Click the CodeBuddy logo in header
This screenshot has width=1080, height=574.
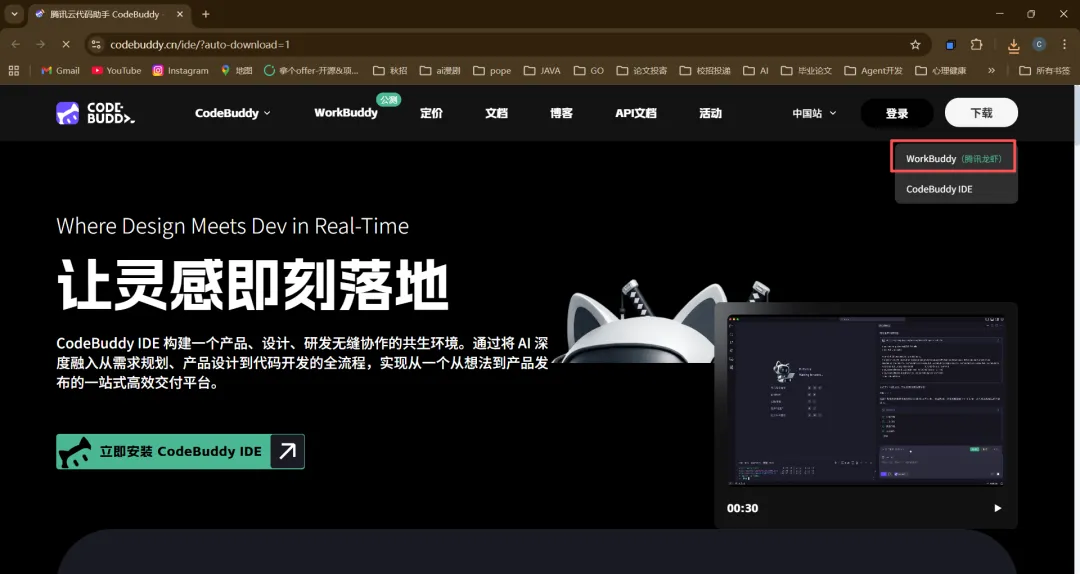[96, 113]
